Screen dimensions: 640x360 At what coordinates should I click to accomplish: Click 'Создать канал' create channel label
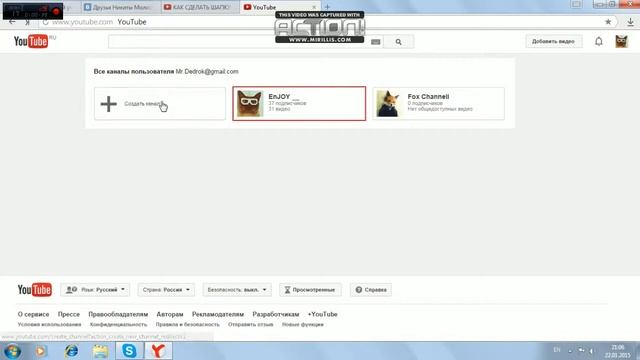(143, 104)
